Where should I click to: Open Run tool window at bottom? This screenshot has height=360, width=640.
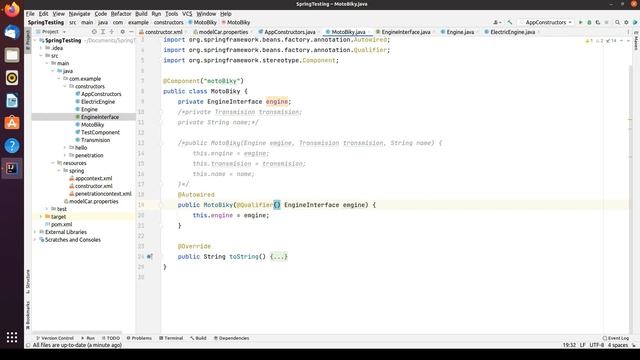click(88, 338)
